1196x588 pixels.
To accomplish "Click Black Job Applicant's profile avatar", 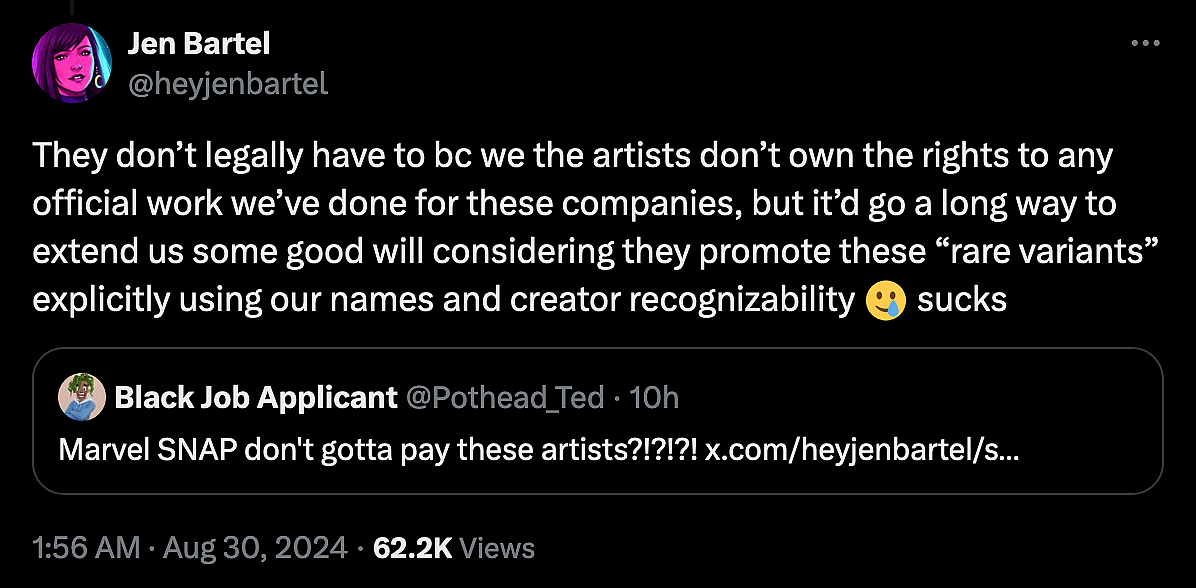I will [x=81, y=397].
